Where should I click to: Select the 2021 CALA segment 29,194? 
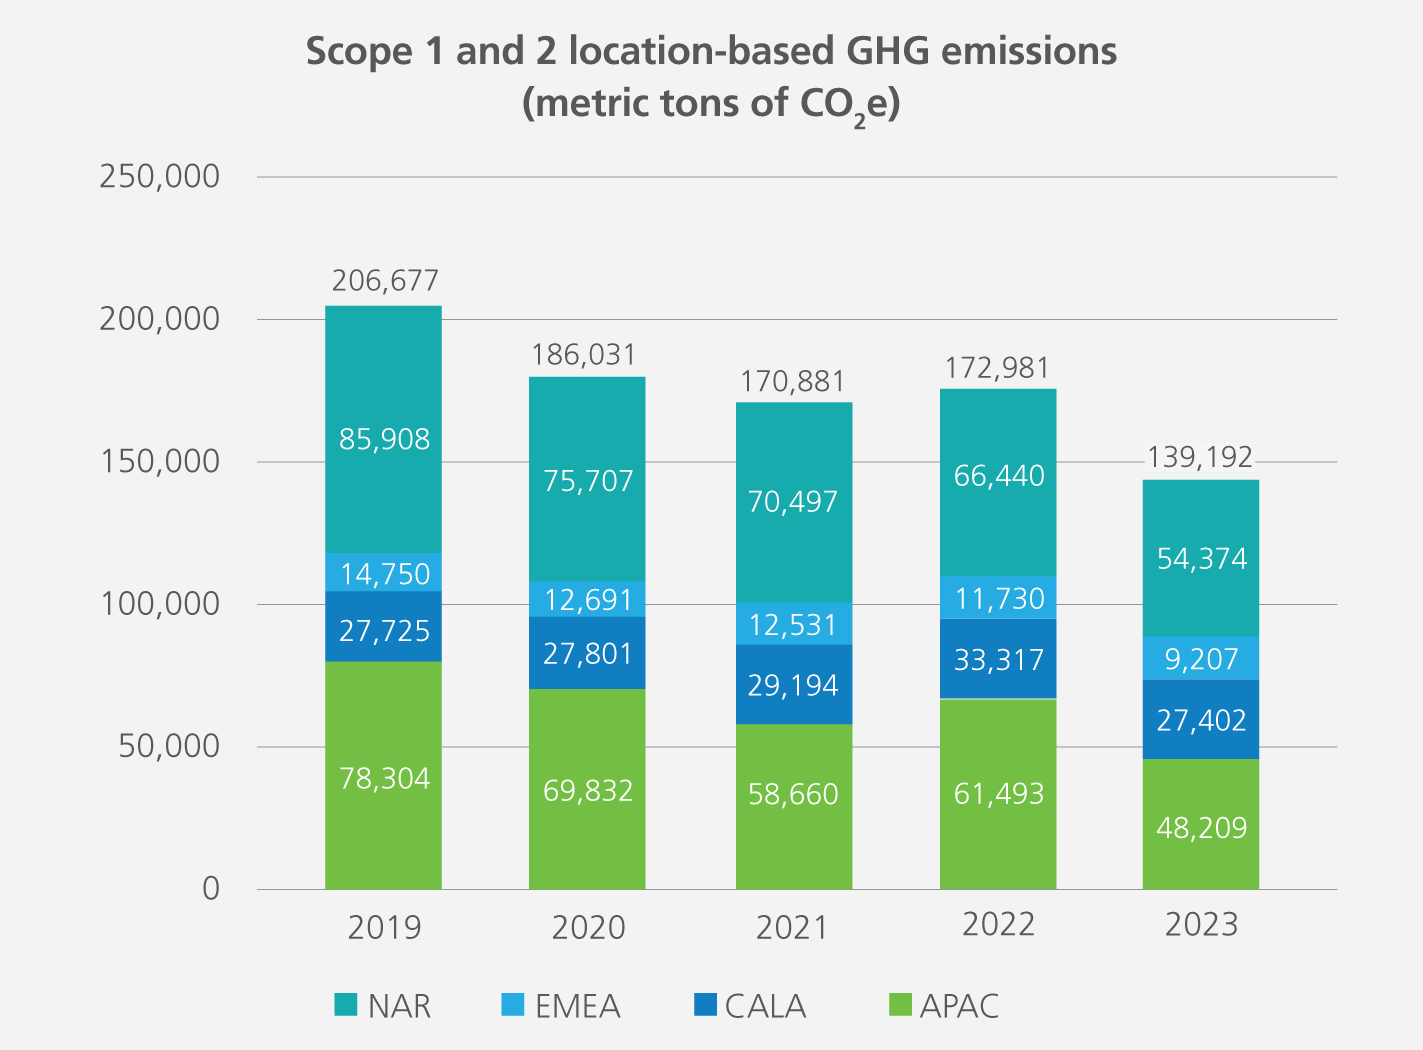[x=794, y=684]
